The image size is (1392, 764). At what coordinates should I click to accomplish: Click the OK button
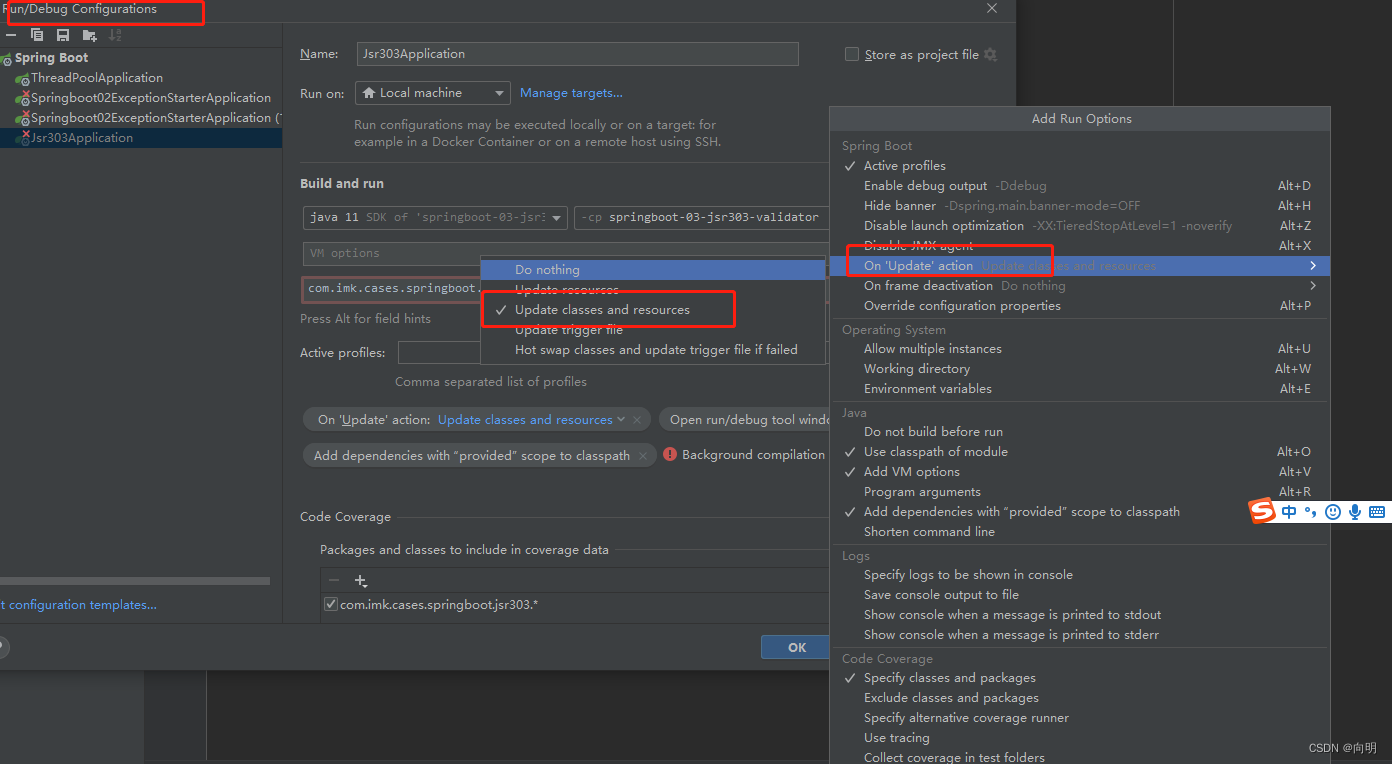(x=795, y=647)
